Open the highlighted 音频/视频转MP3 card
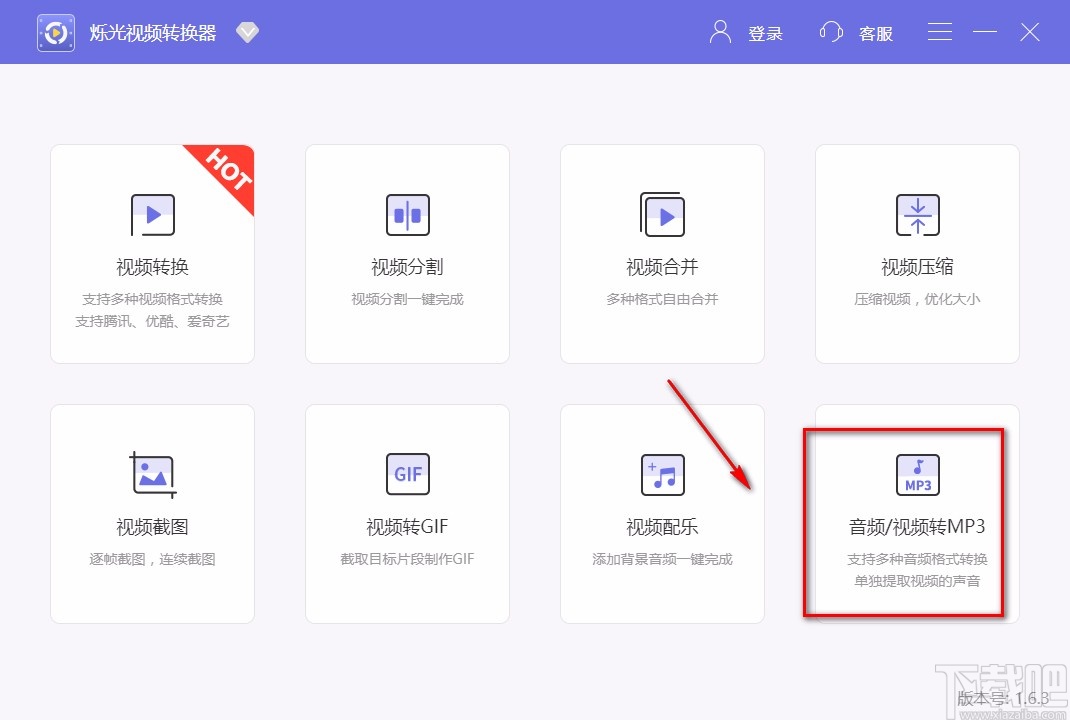This screenshot has height=720, width=1070. point(917,525)
